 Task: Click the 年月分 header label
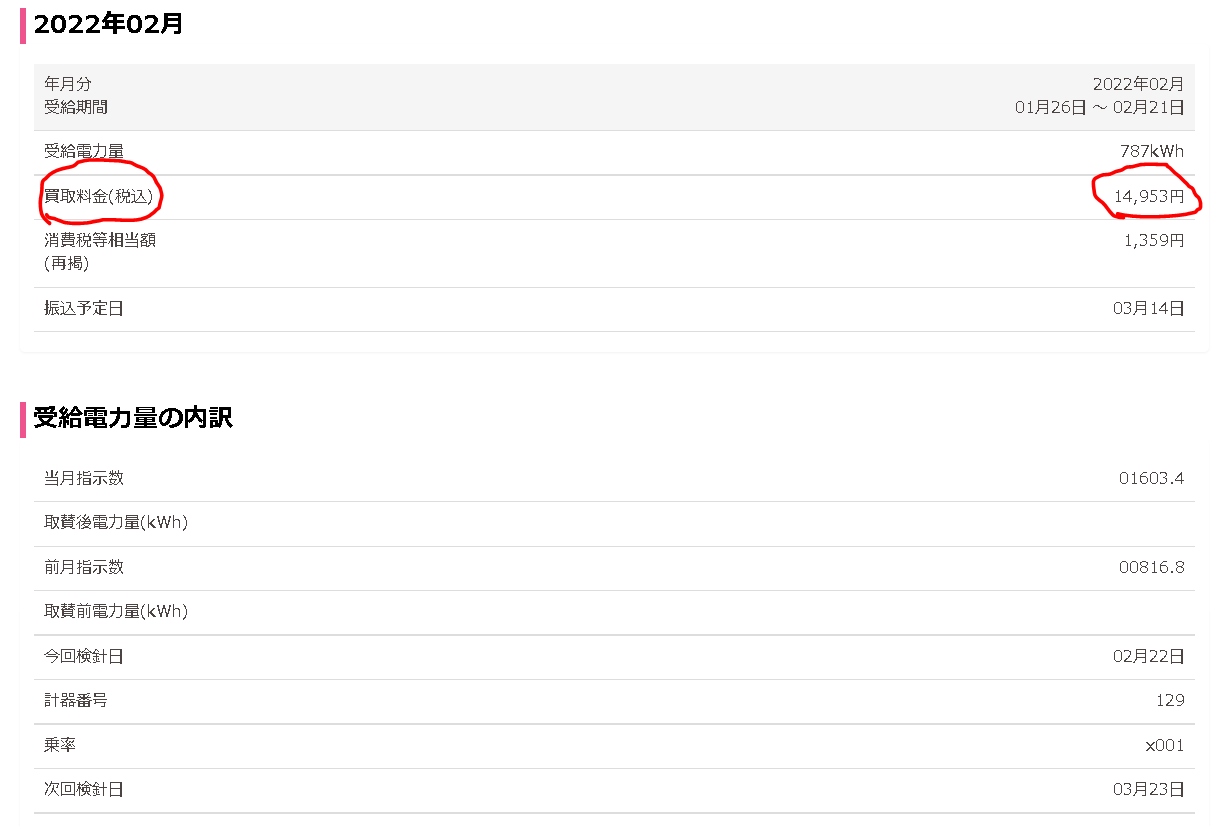(x=68, y=84)
